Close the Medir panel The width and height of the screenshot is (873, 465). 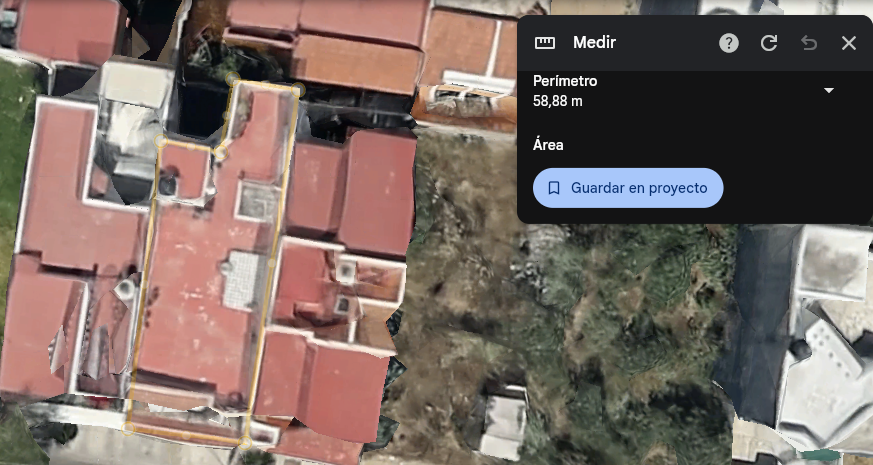849,43
